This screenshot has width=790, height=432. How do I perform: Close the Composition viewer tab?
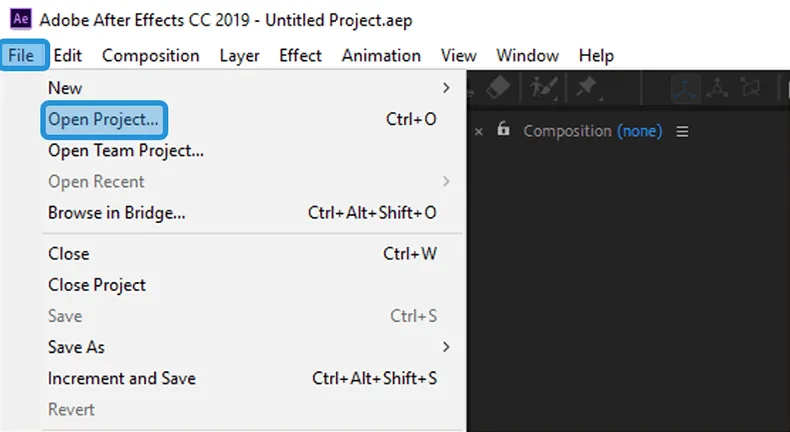pos(479,132)
